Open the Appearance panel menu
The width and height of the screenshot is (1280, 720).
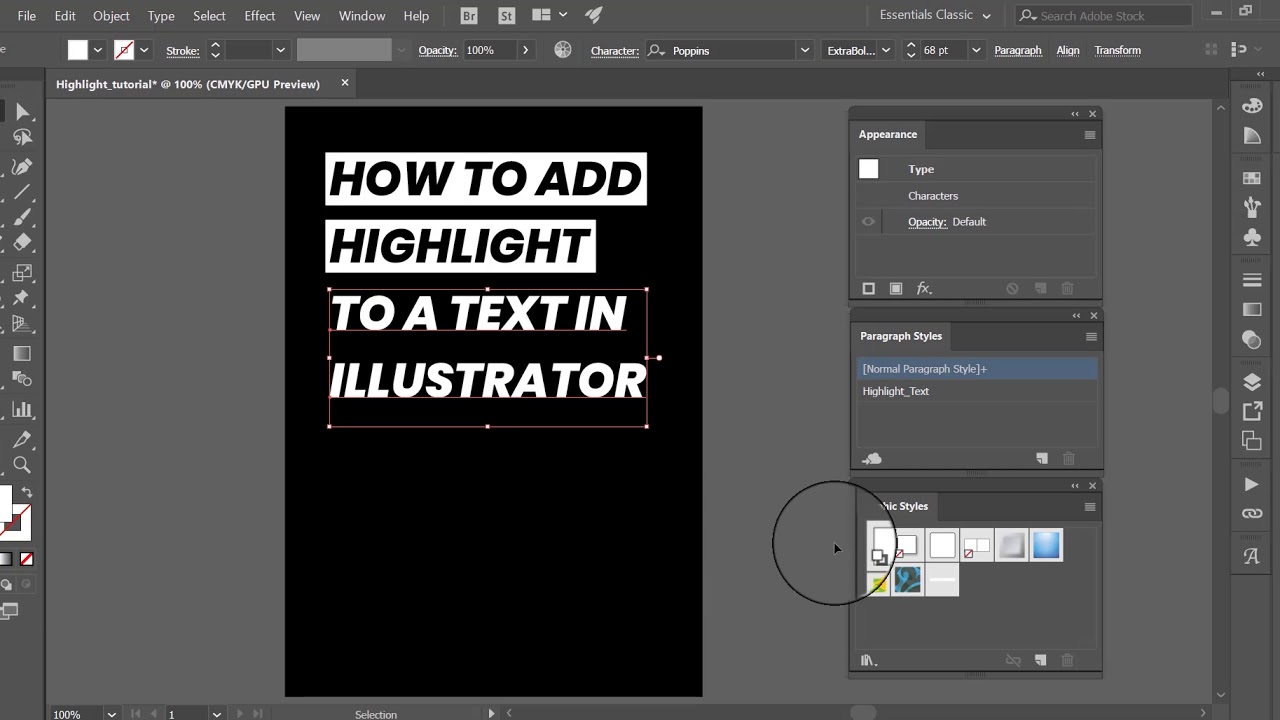tap(1089, 135)
